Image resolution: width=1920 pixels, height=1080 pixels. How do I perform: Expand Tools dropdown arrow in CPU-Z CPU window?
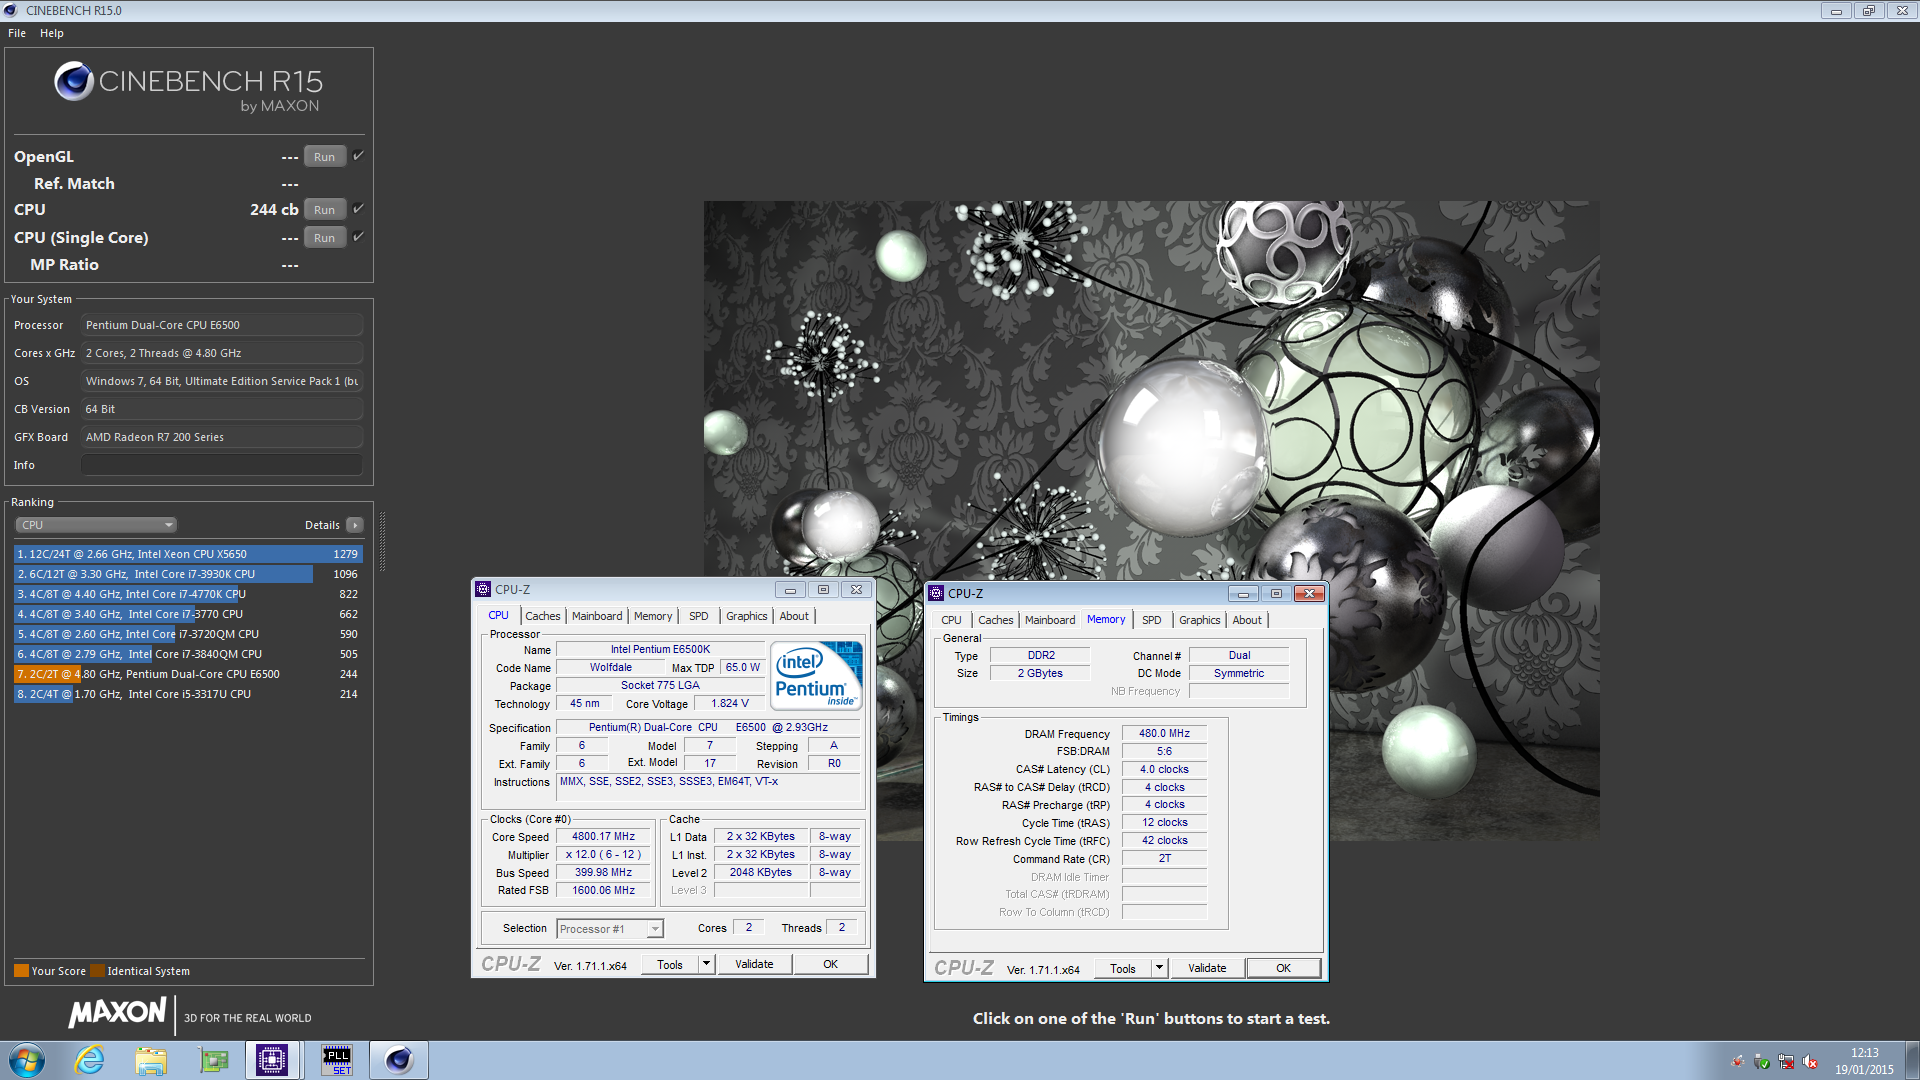tap(706, 964)
